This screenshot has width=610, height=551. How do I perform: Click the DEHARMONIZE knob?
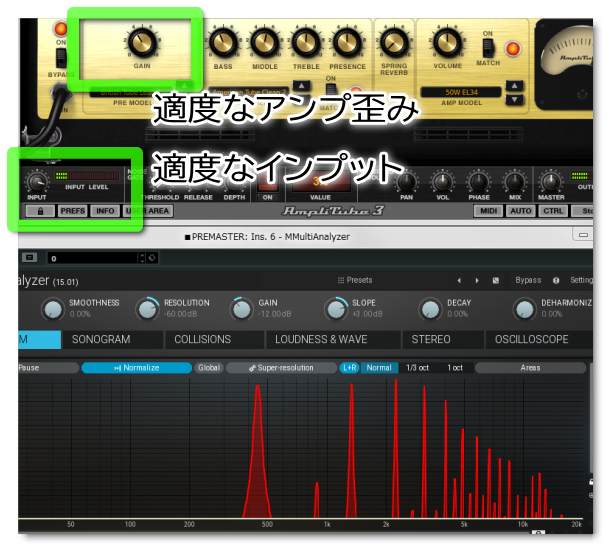tap(525, 309)
